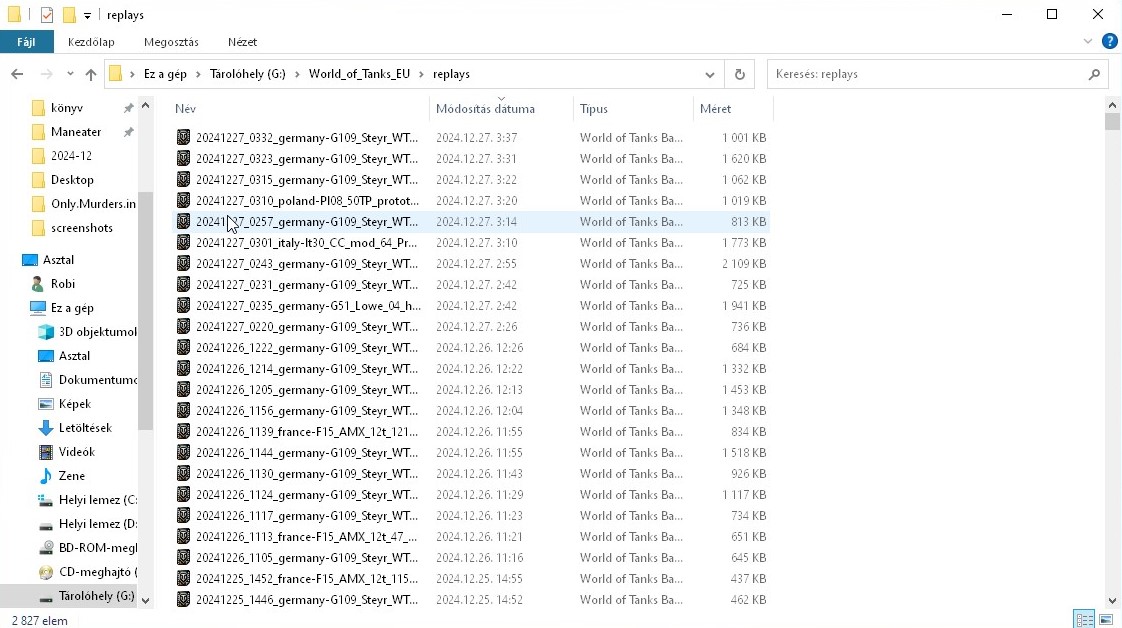This screenshot has width=1122, height=628.
Task: Open the '2024-12' folder in sidebar
Action: click(71, 156)
